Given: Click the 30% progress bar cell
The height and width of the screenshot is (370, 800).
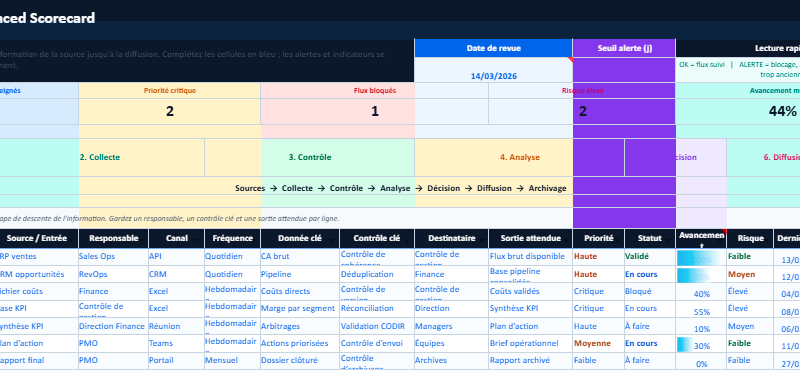Looking at the screenshot, I should [701, 344].
